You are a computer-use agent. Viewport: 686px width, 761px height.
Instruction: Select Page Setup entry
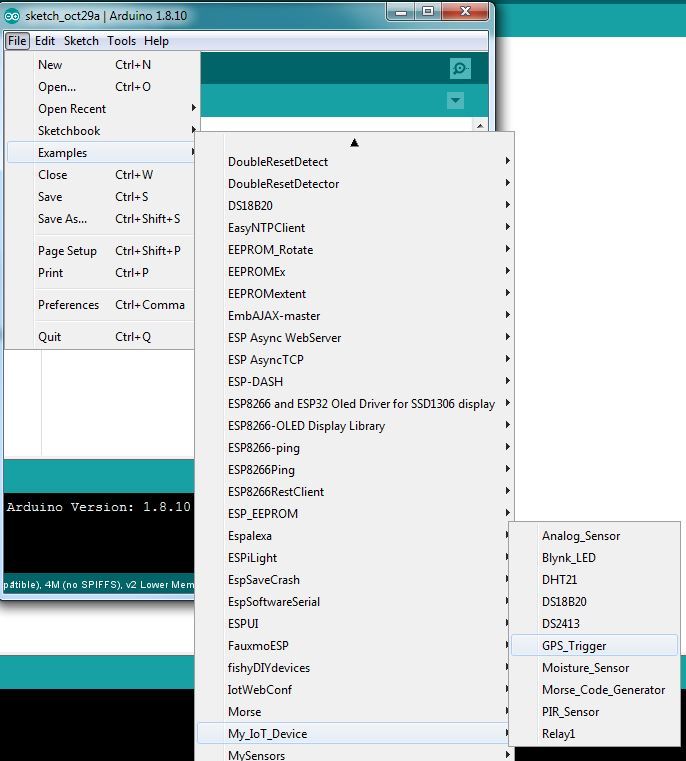(x=100, y=250)
